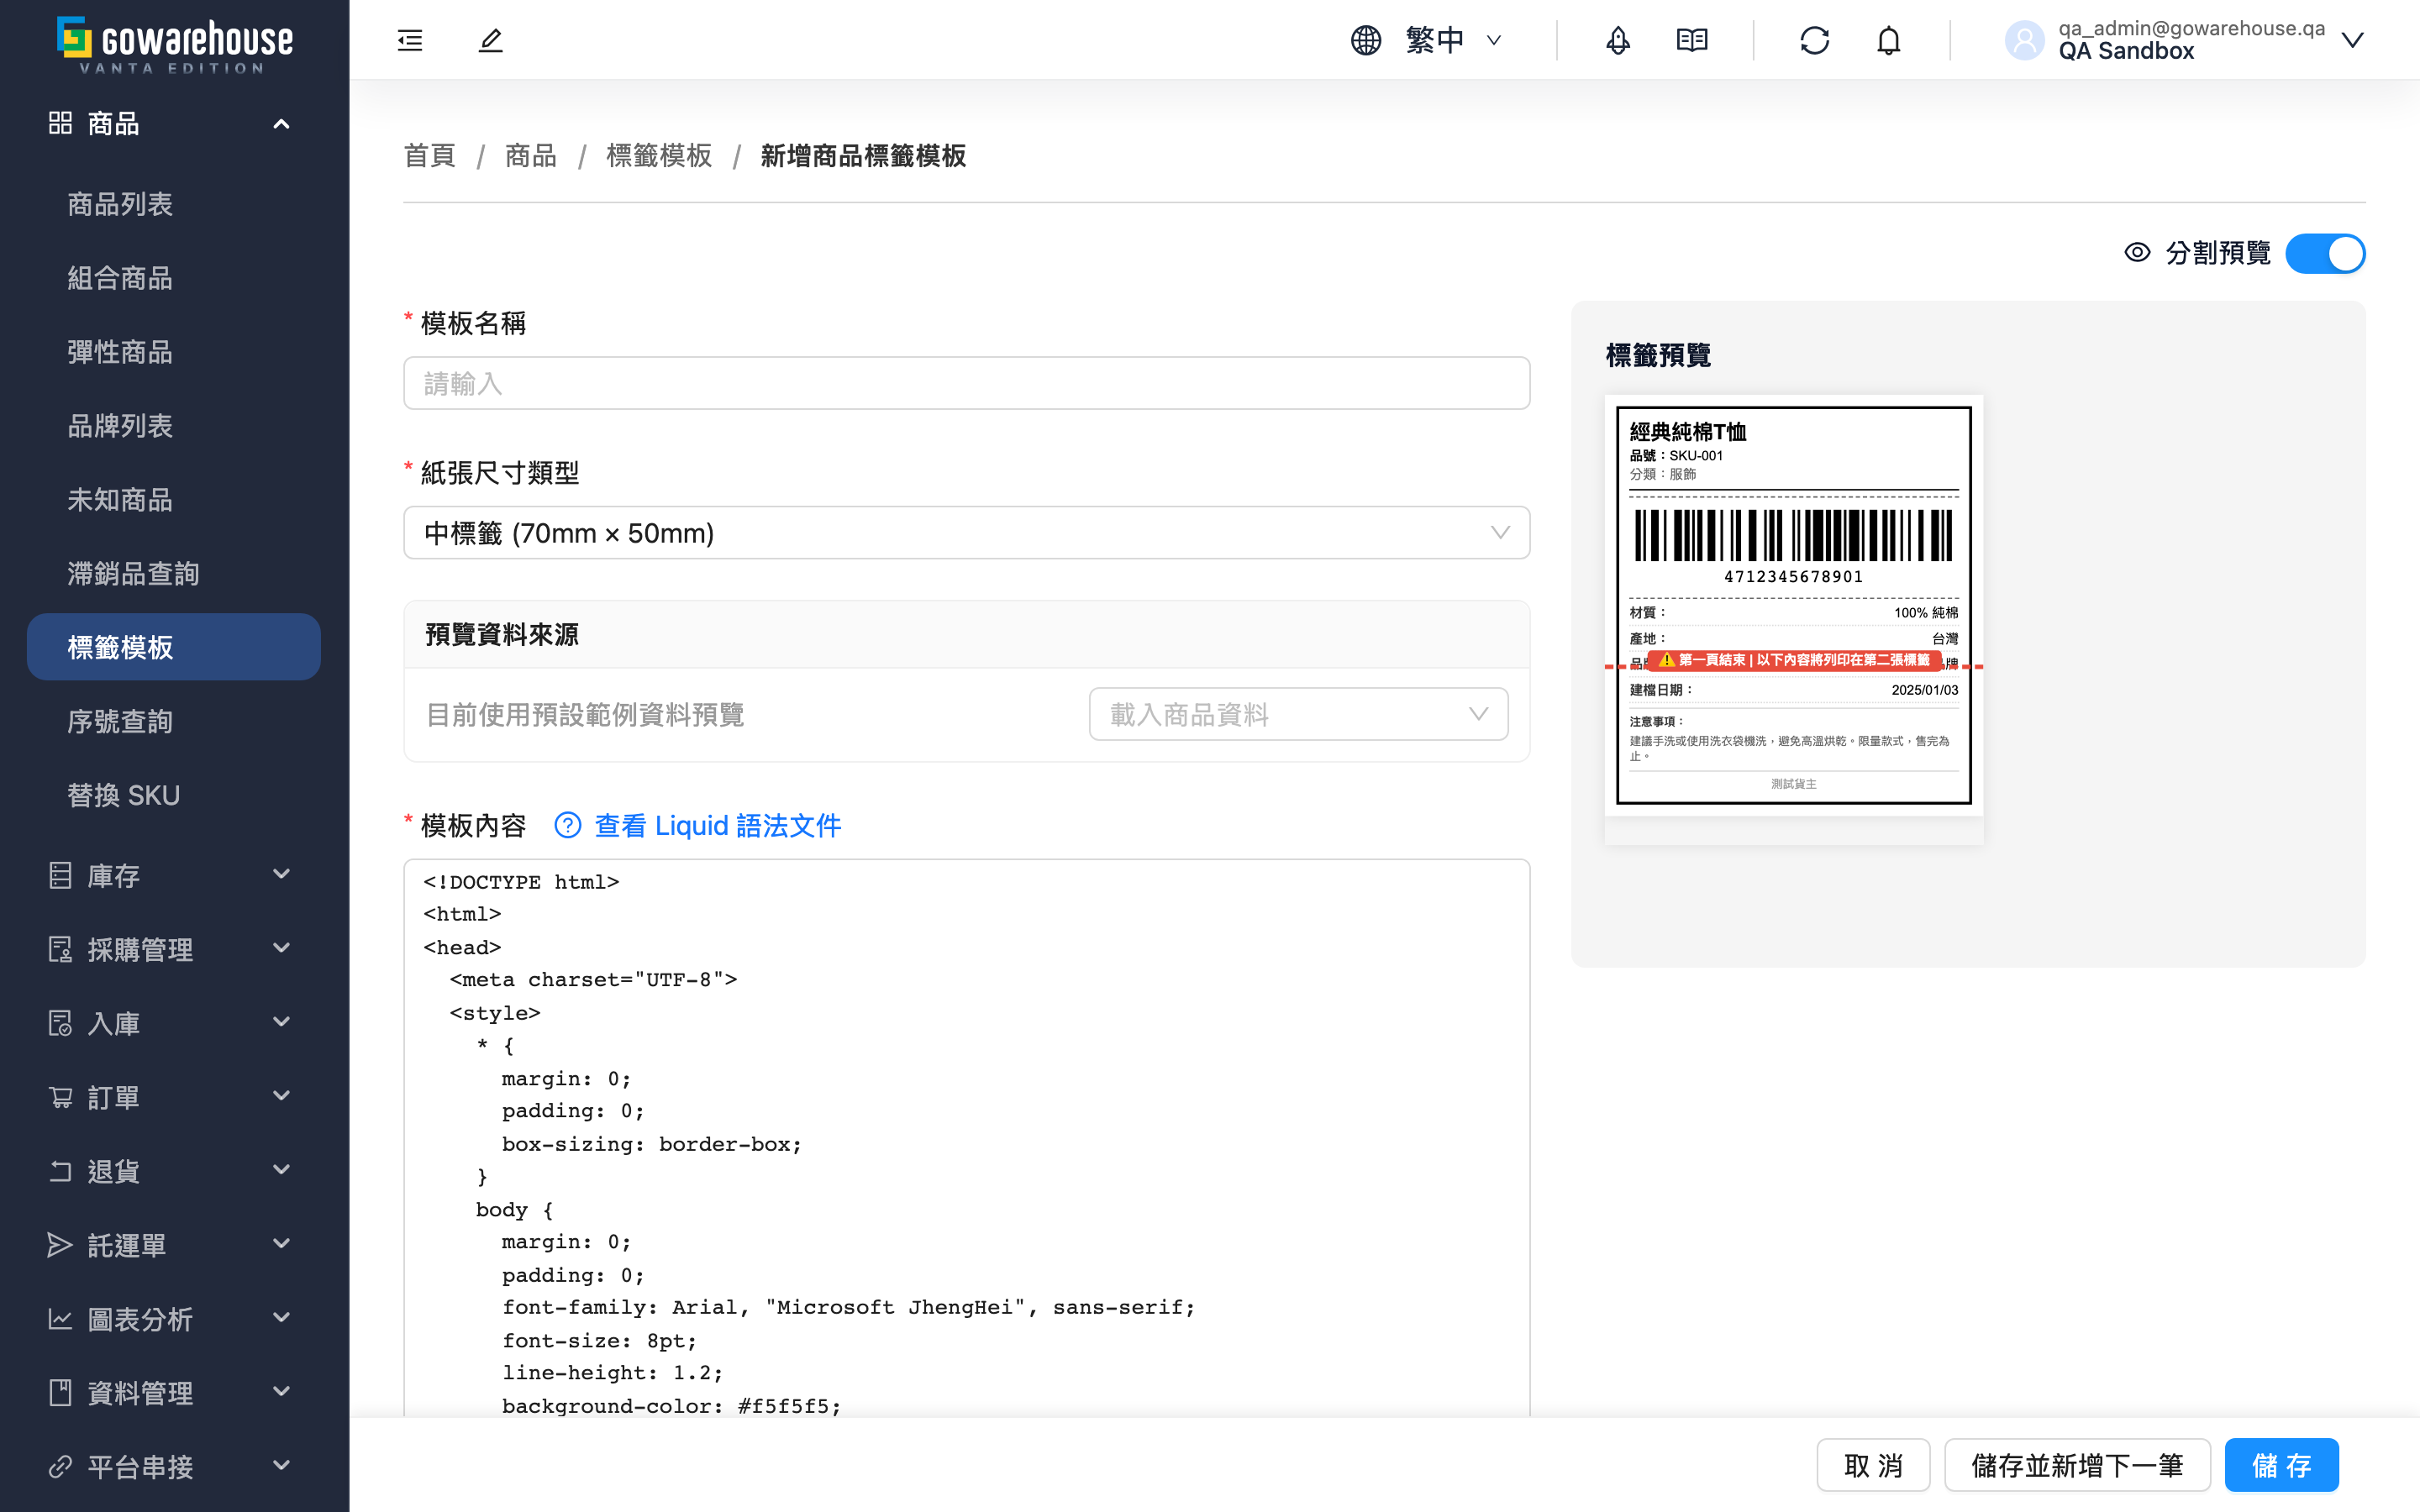Click 儲存並新增下一筆 button
The width and height of the screenshot is (2420, 1512).
pyautogui.click(x=2077, y=1465)
